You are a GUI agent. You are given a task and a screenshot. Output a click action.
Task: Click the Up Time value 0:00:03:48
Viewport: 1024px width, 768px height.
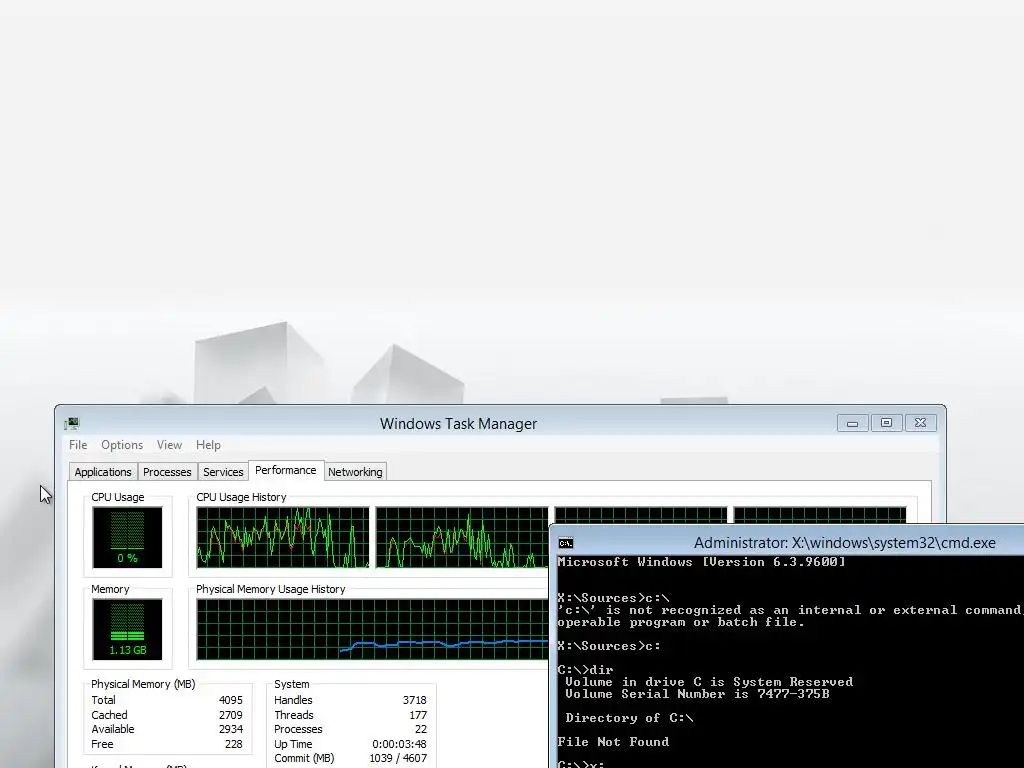[x=400, y=744]
